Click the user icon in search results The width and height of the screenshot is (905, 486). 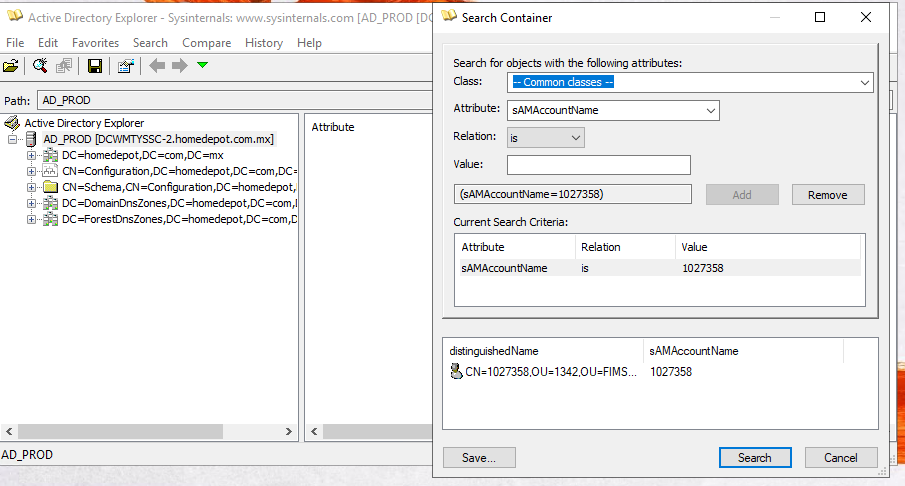456,371
